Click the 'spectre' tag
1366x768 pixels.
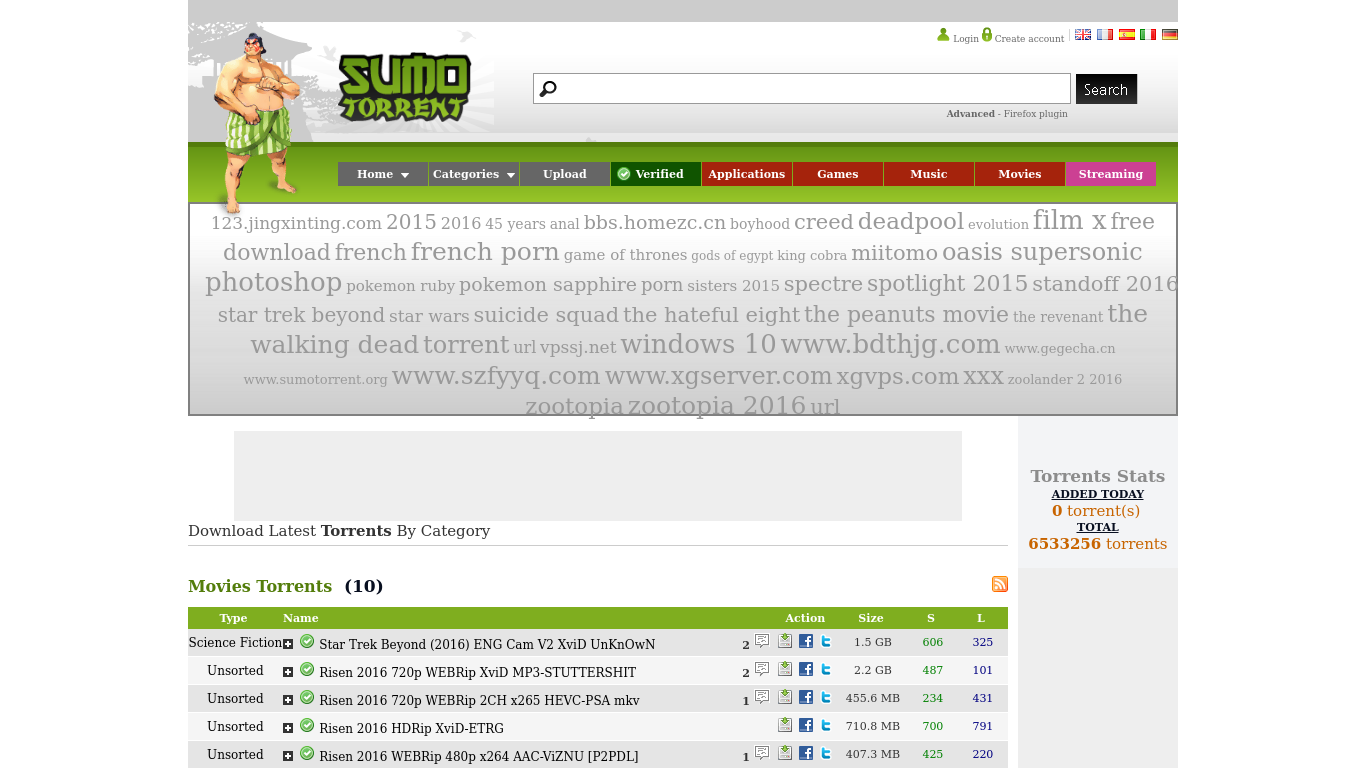click(823, 284)
